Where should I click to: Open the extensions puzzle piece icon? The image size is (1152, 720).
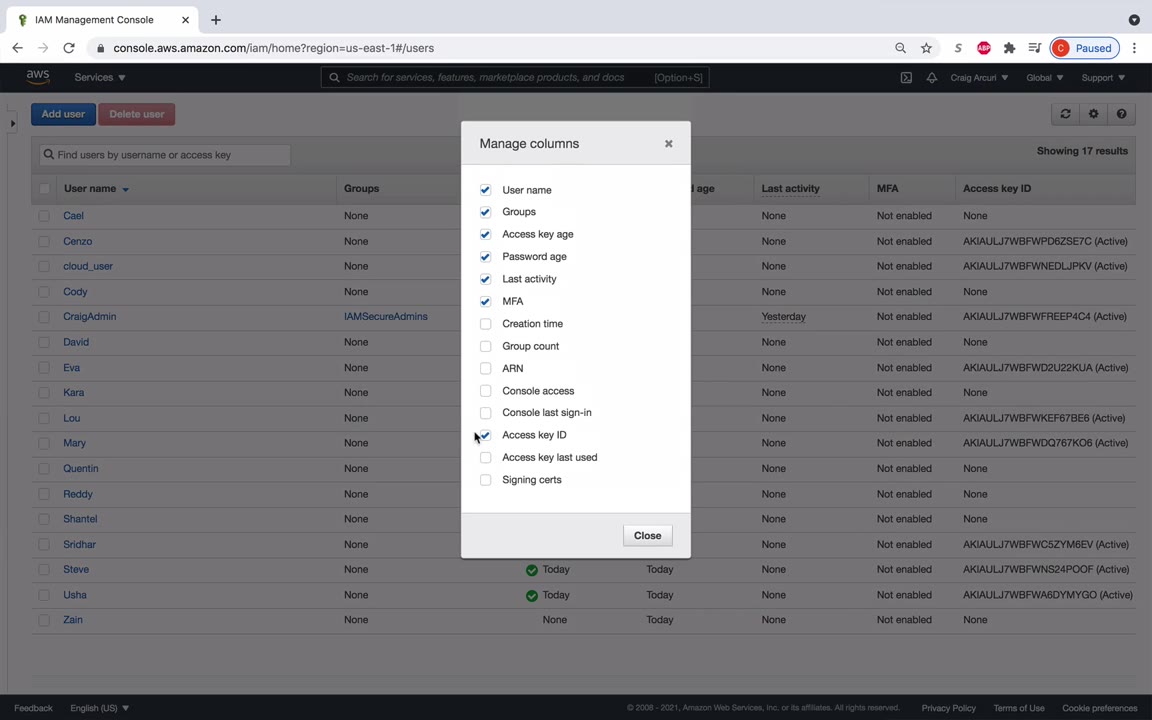1009,48
